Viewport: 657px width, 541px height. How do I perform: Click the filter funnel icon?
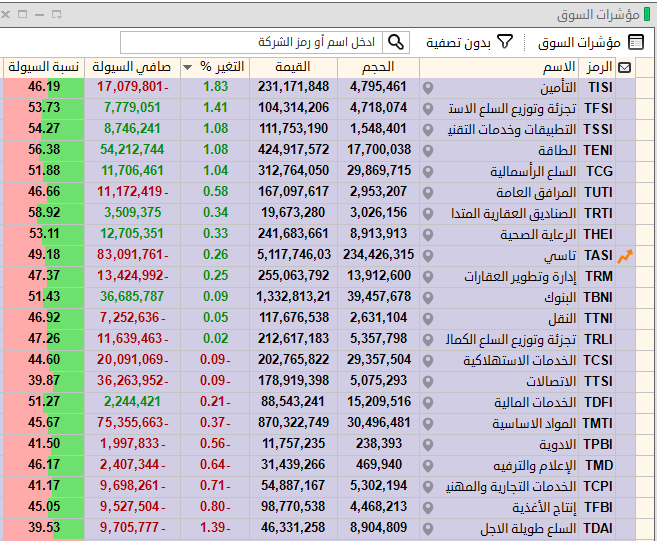pos(504,42)
